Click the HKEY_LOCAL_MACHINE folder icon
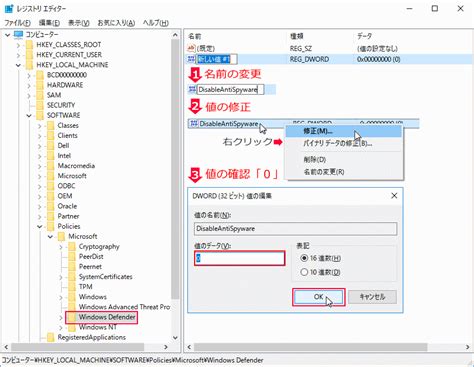The height and width of the screenshot is (367, 474). [29, 65]
